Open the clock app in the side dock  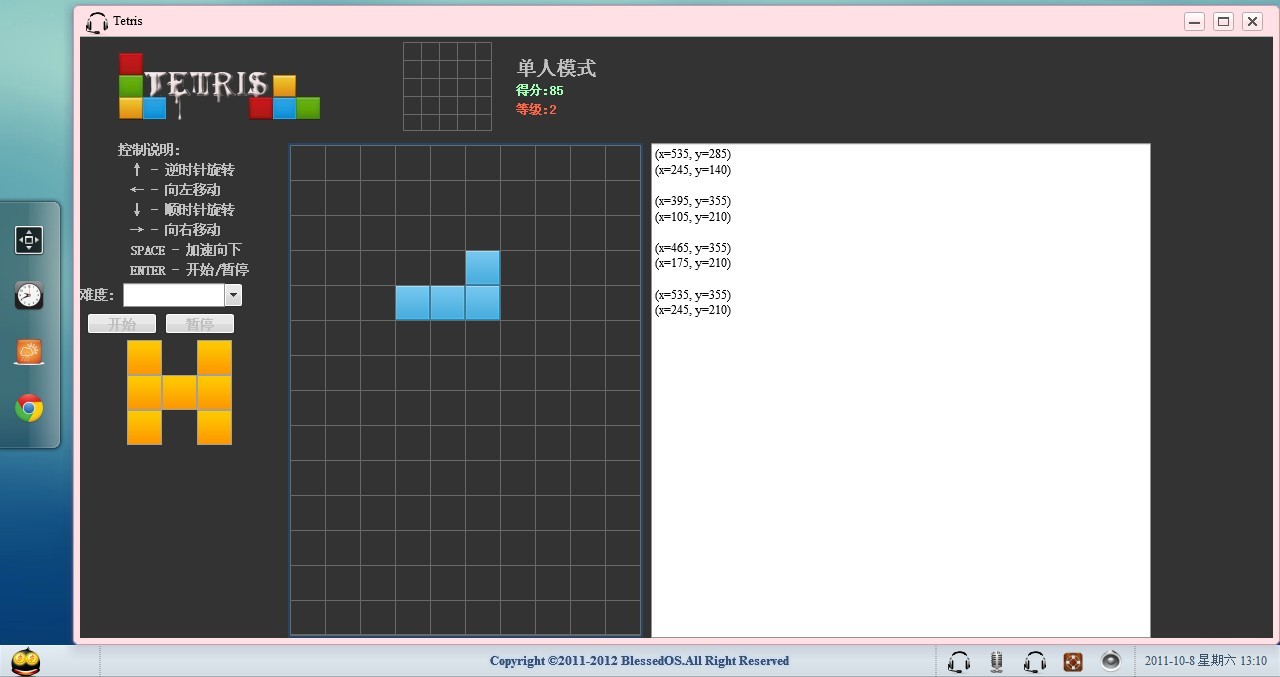click(29, 295)
